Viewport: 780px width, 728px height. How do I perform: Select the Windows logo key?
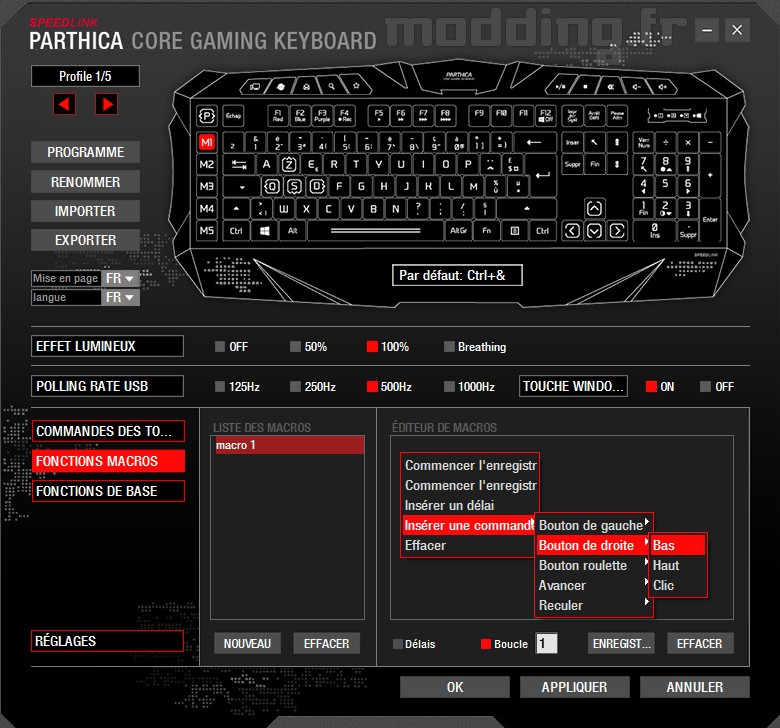(x=265, y=231)
